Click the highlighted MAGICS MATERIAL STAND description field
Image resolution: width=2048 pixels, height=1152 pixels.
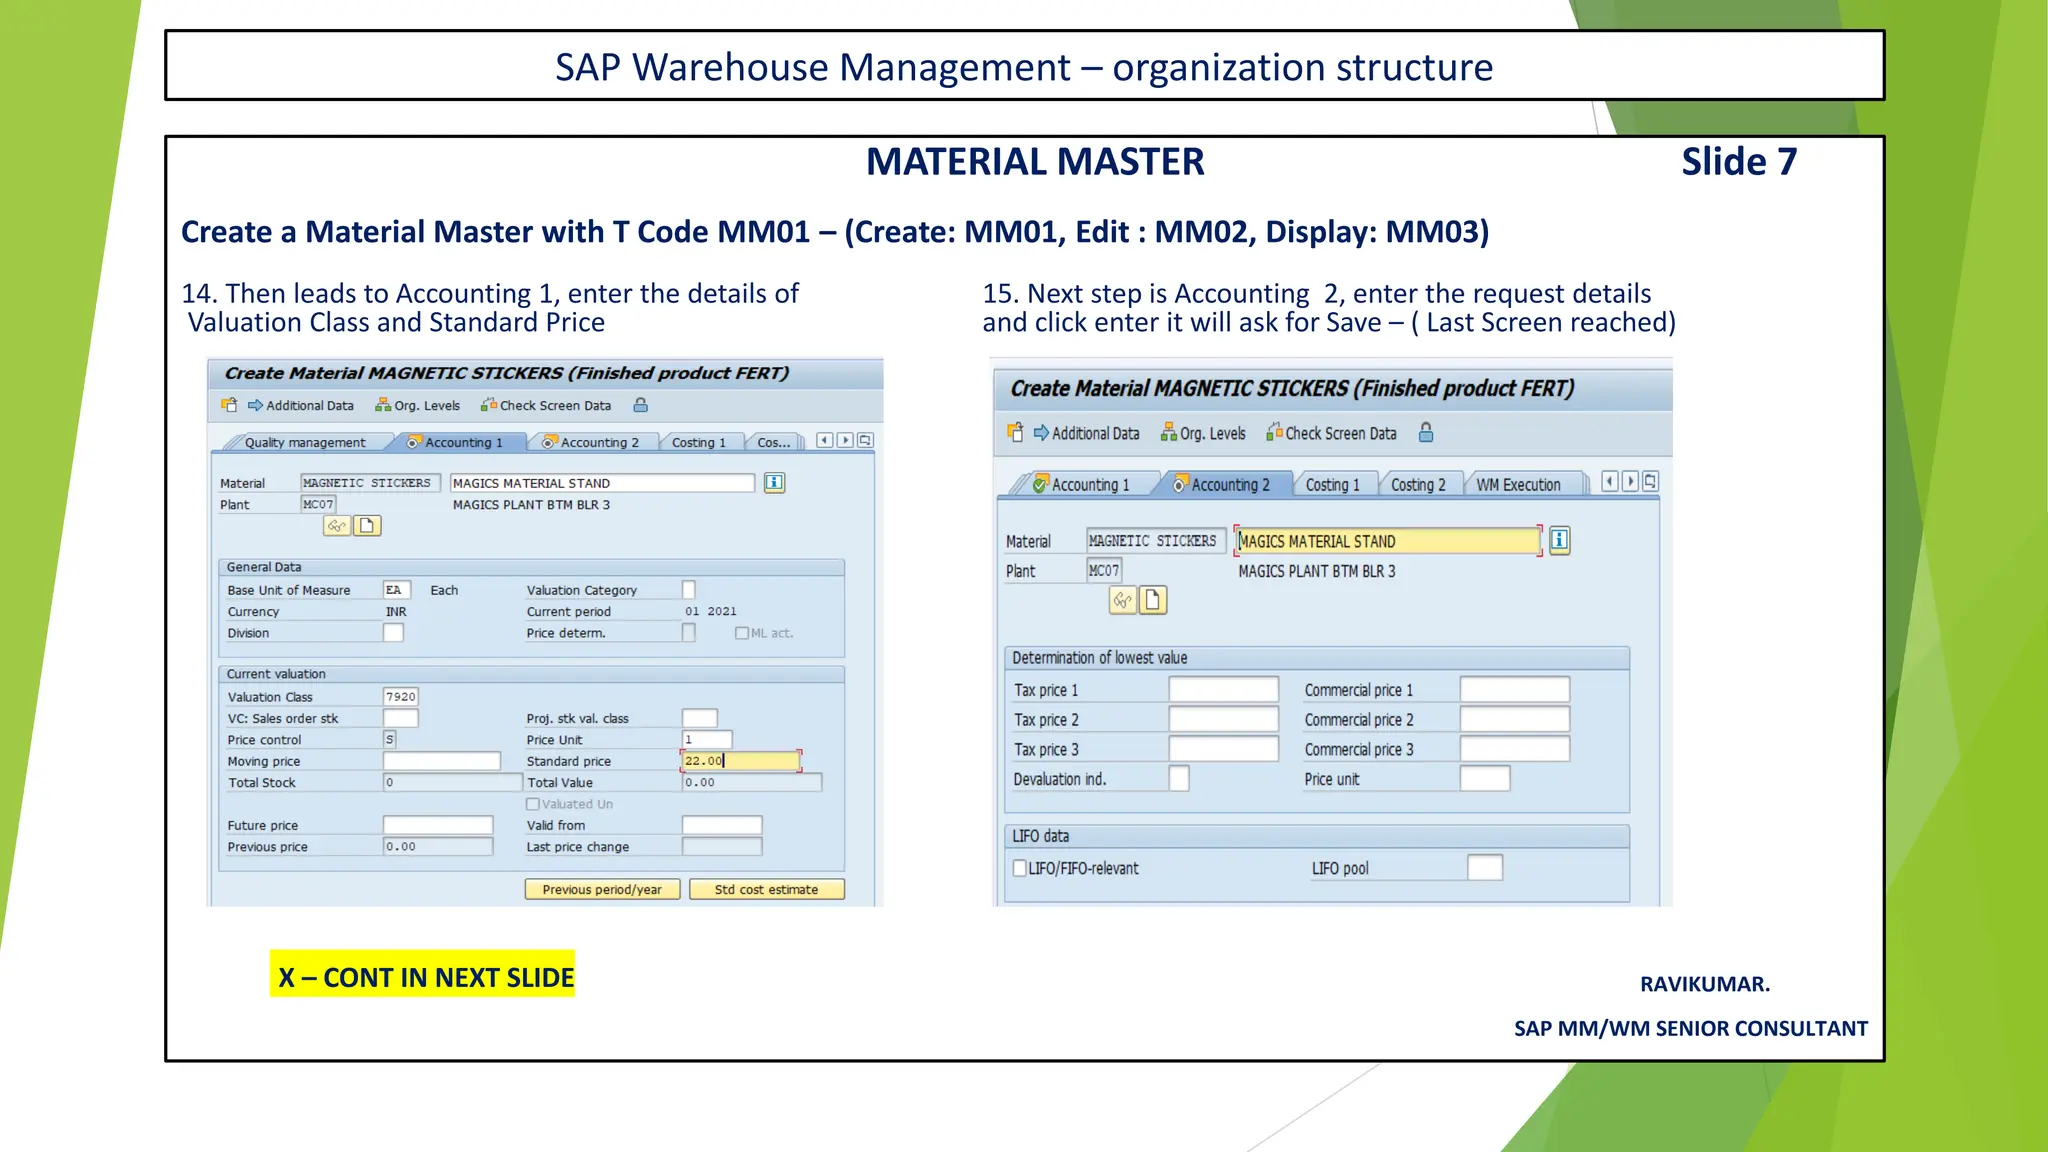point(1388,541)
